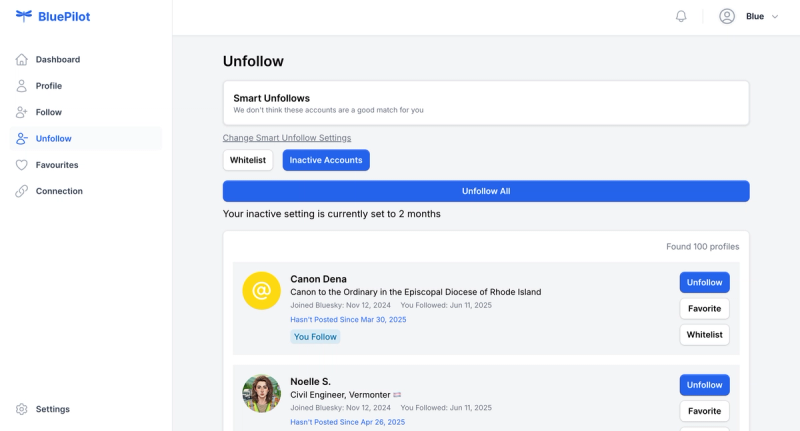The height and width of the screenshot is (431, 800).
Task: Unfollow Canon Dena
Action: pos(705,282)
